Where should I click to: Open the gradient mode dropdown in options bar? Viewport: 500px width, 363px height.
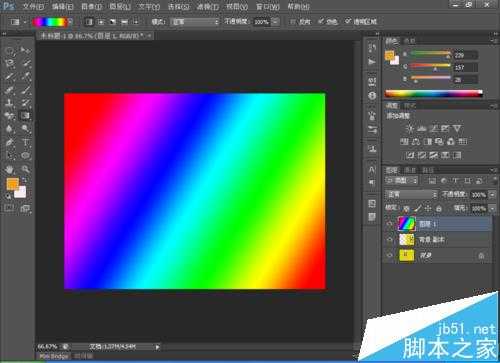pos(195,22)
